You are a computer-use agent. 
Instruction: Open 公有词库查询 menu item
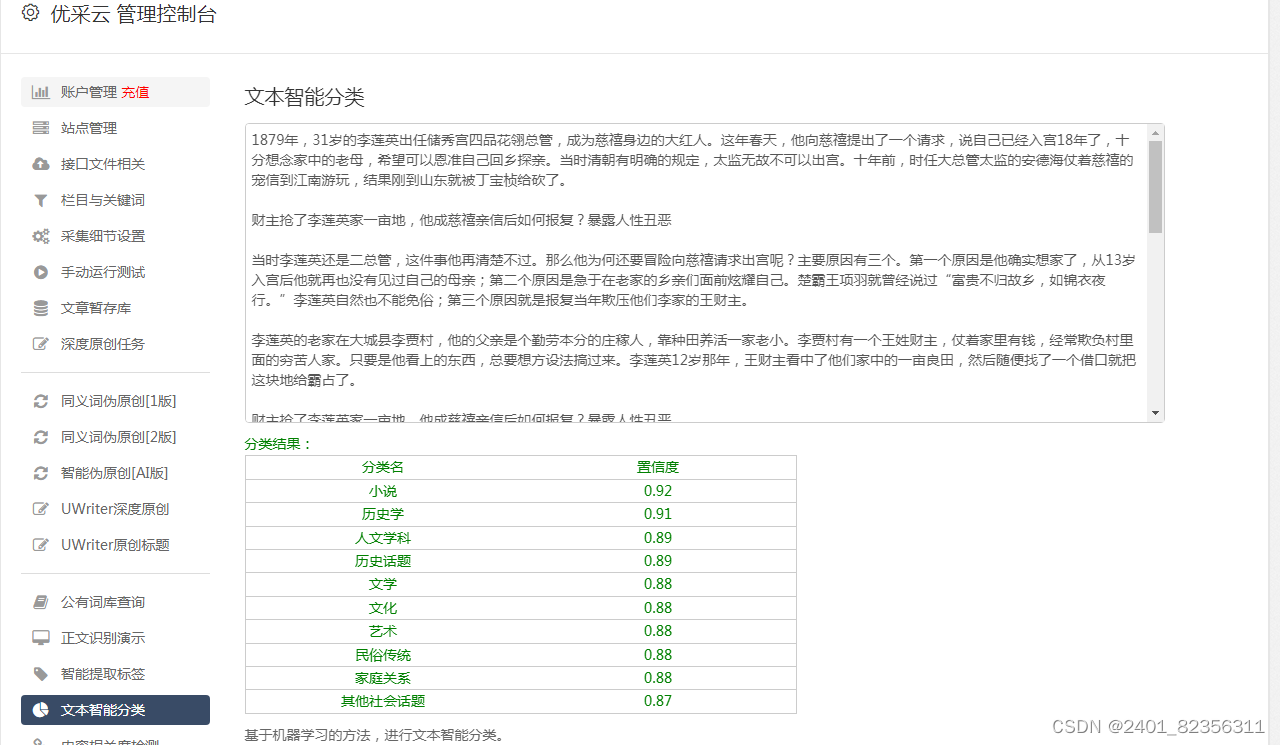click(115, 602)
